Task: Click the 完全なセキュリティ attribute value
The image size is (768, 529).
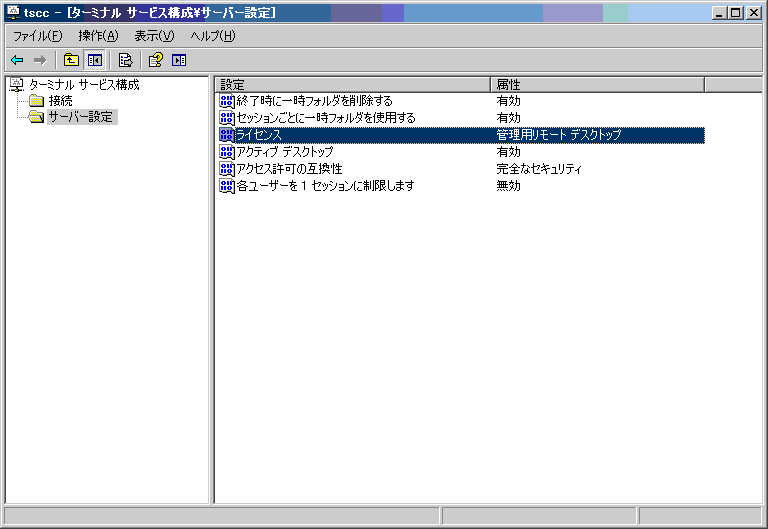Action: [539, 168]
